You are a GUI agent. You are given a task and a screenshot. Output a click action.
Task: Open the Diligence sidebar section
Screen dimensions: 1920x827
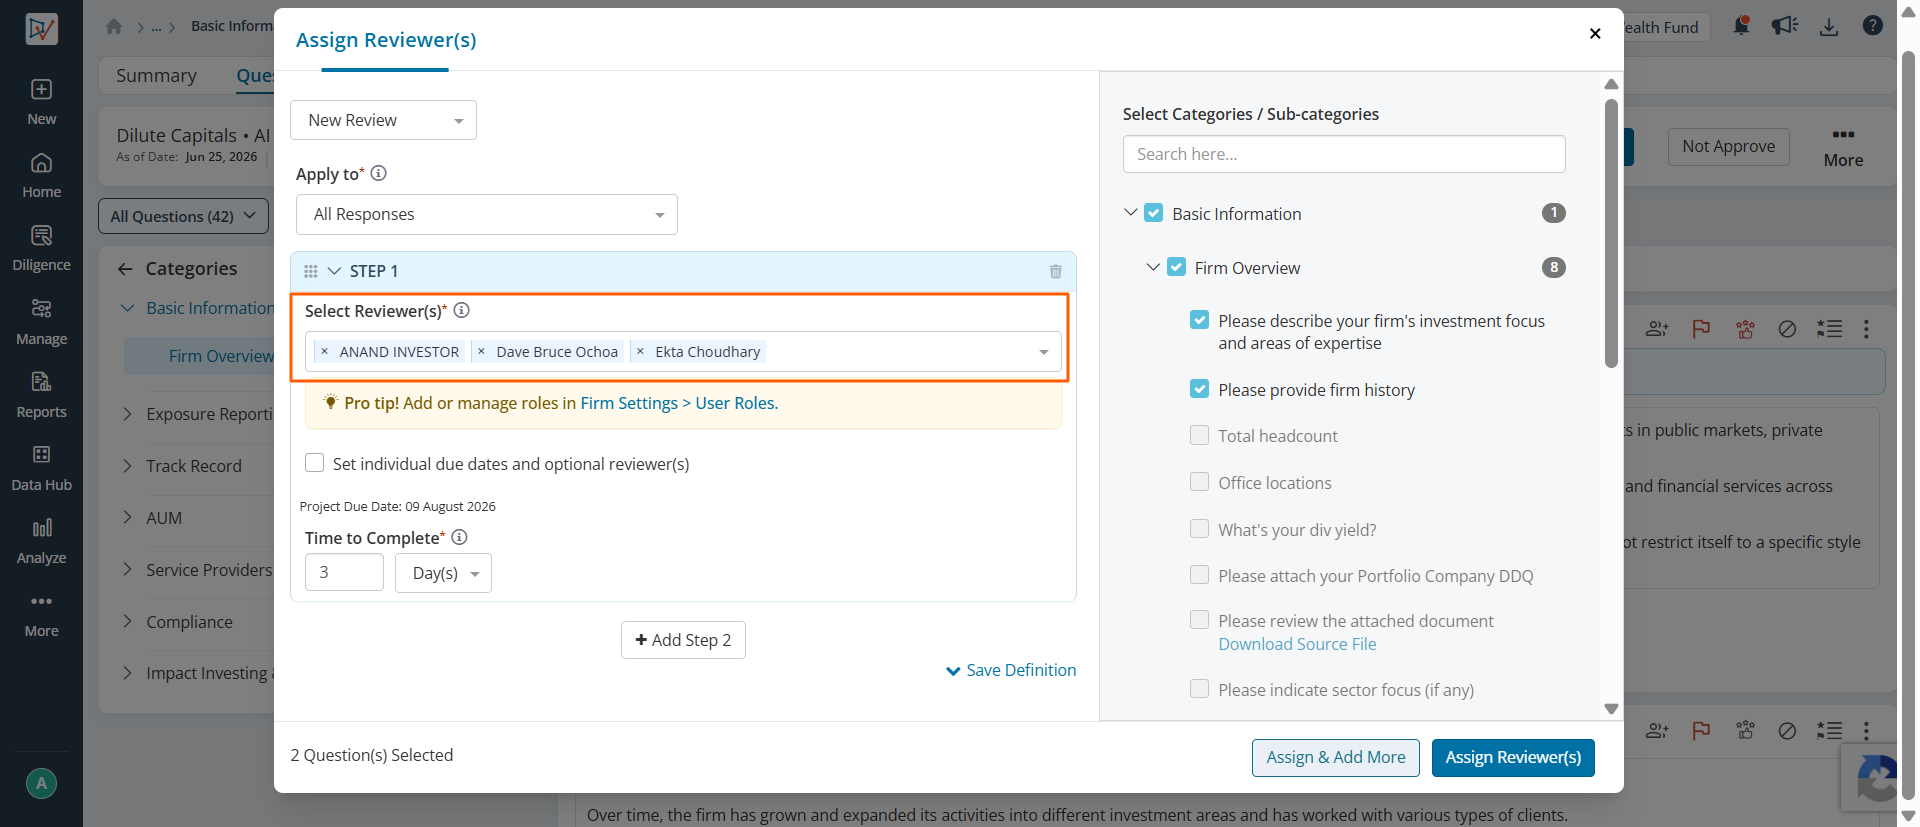(x=41, y=248)
